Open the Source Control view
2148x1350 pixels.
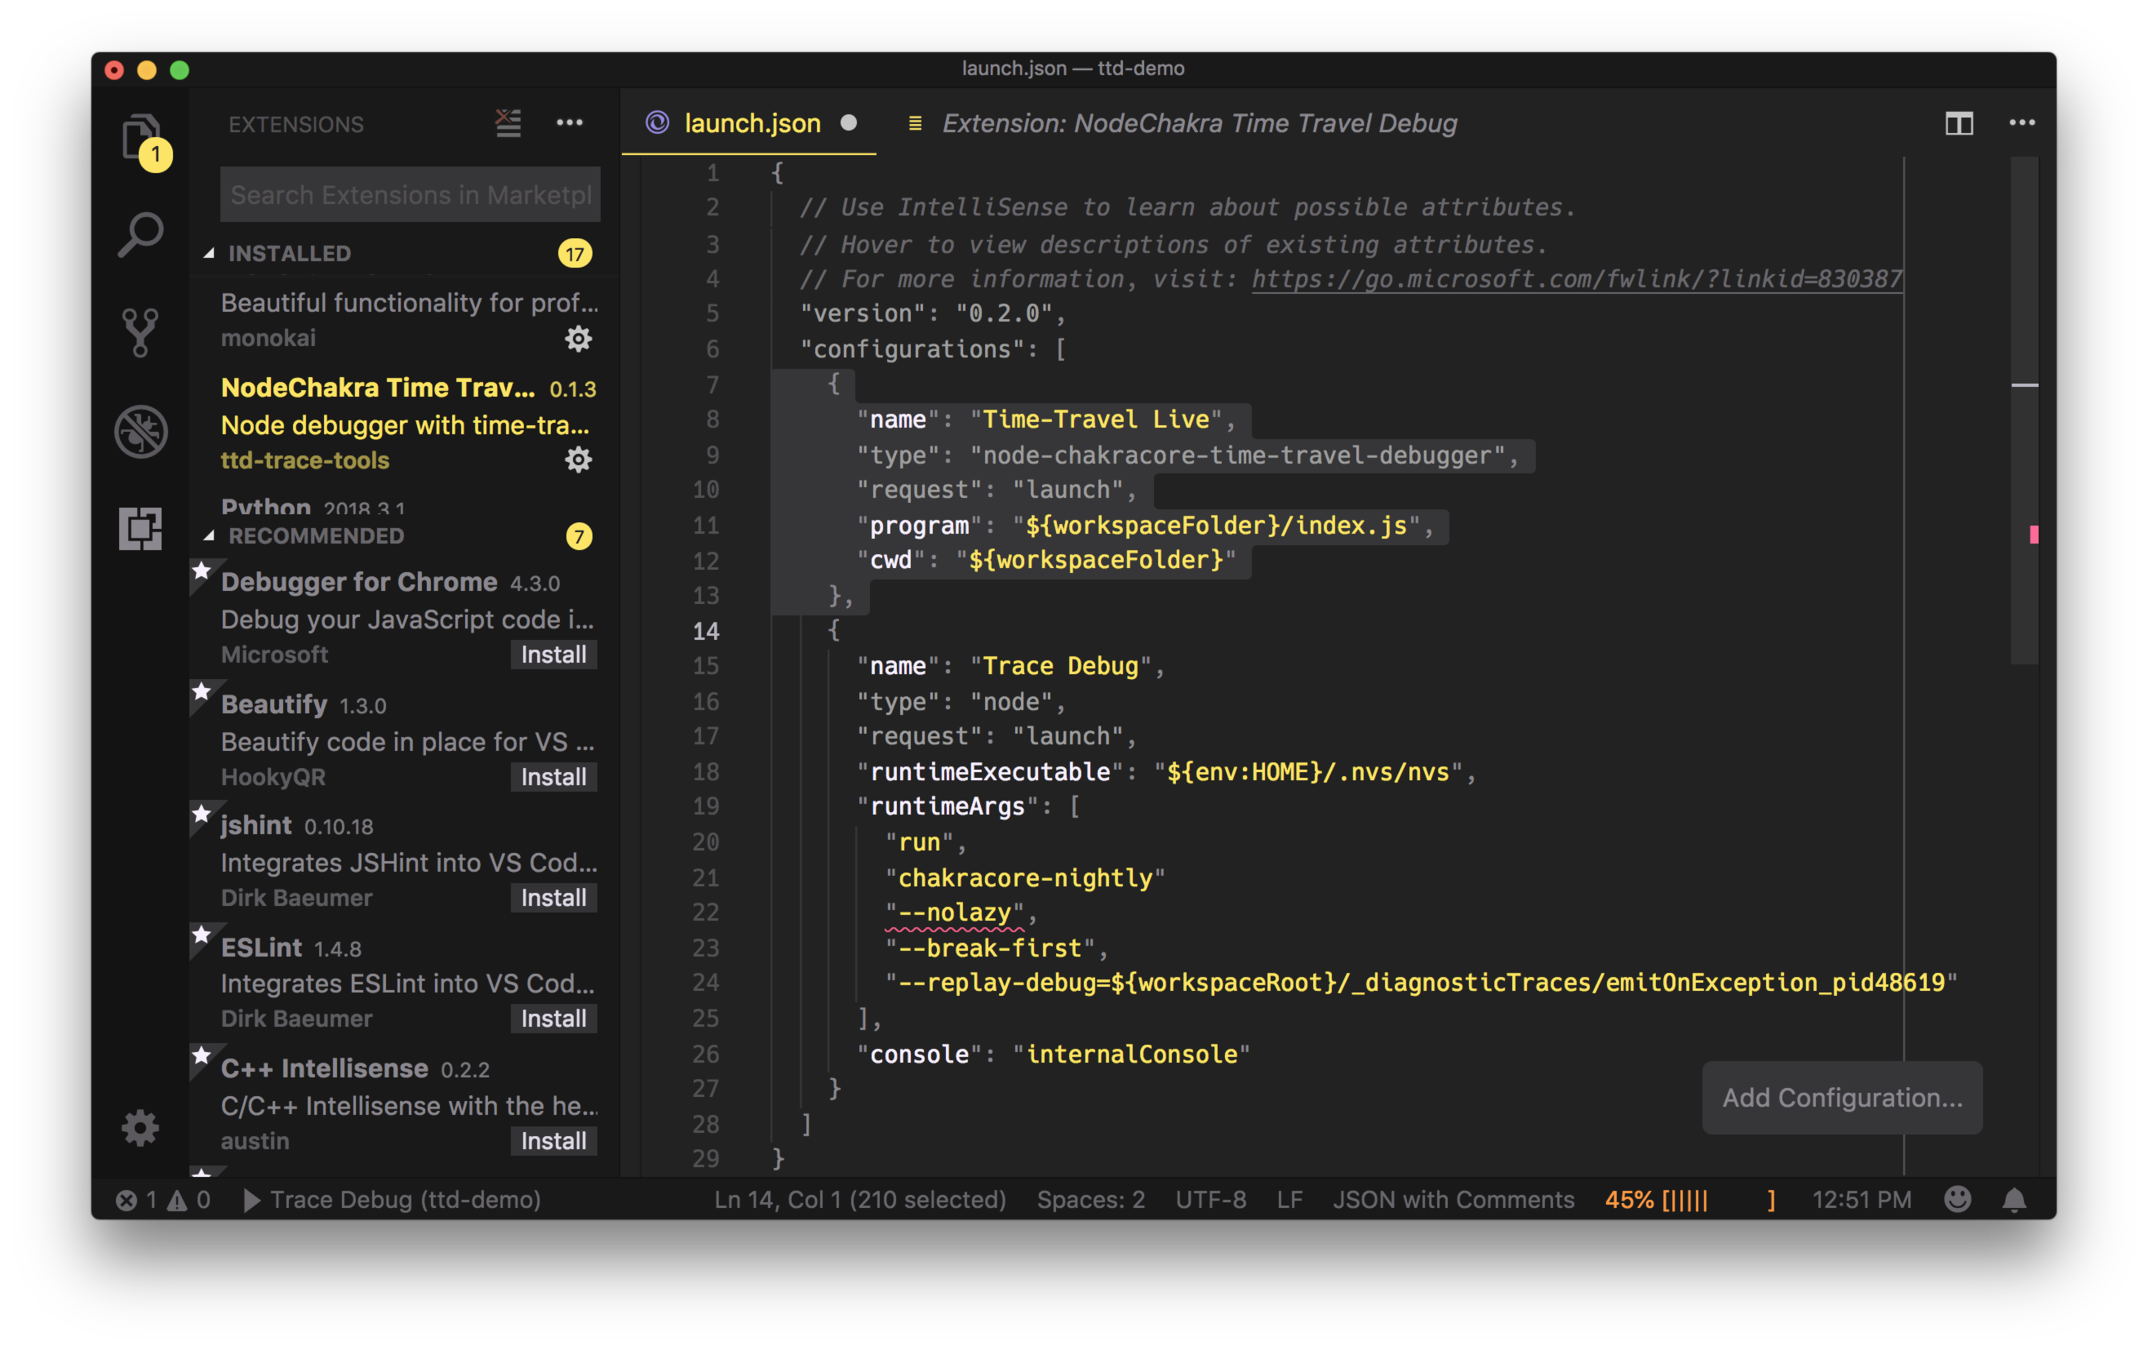click(x=140, y=332)
